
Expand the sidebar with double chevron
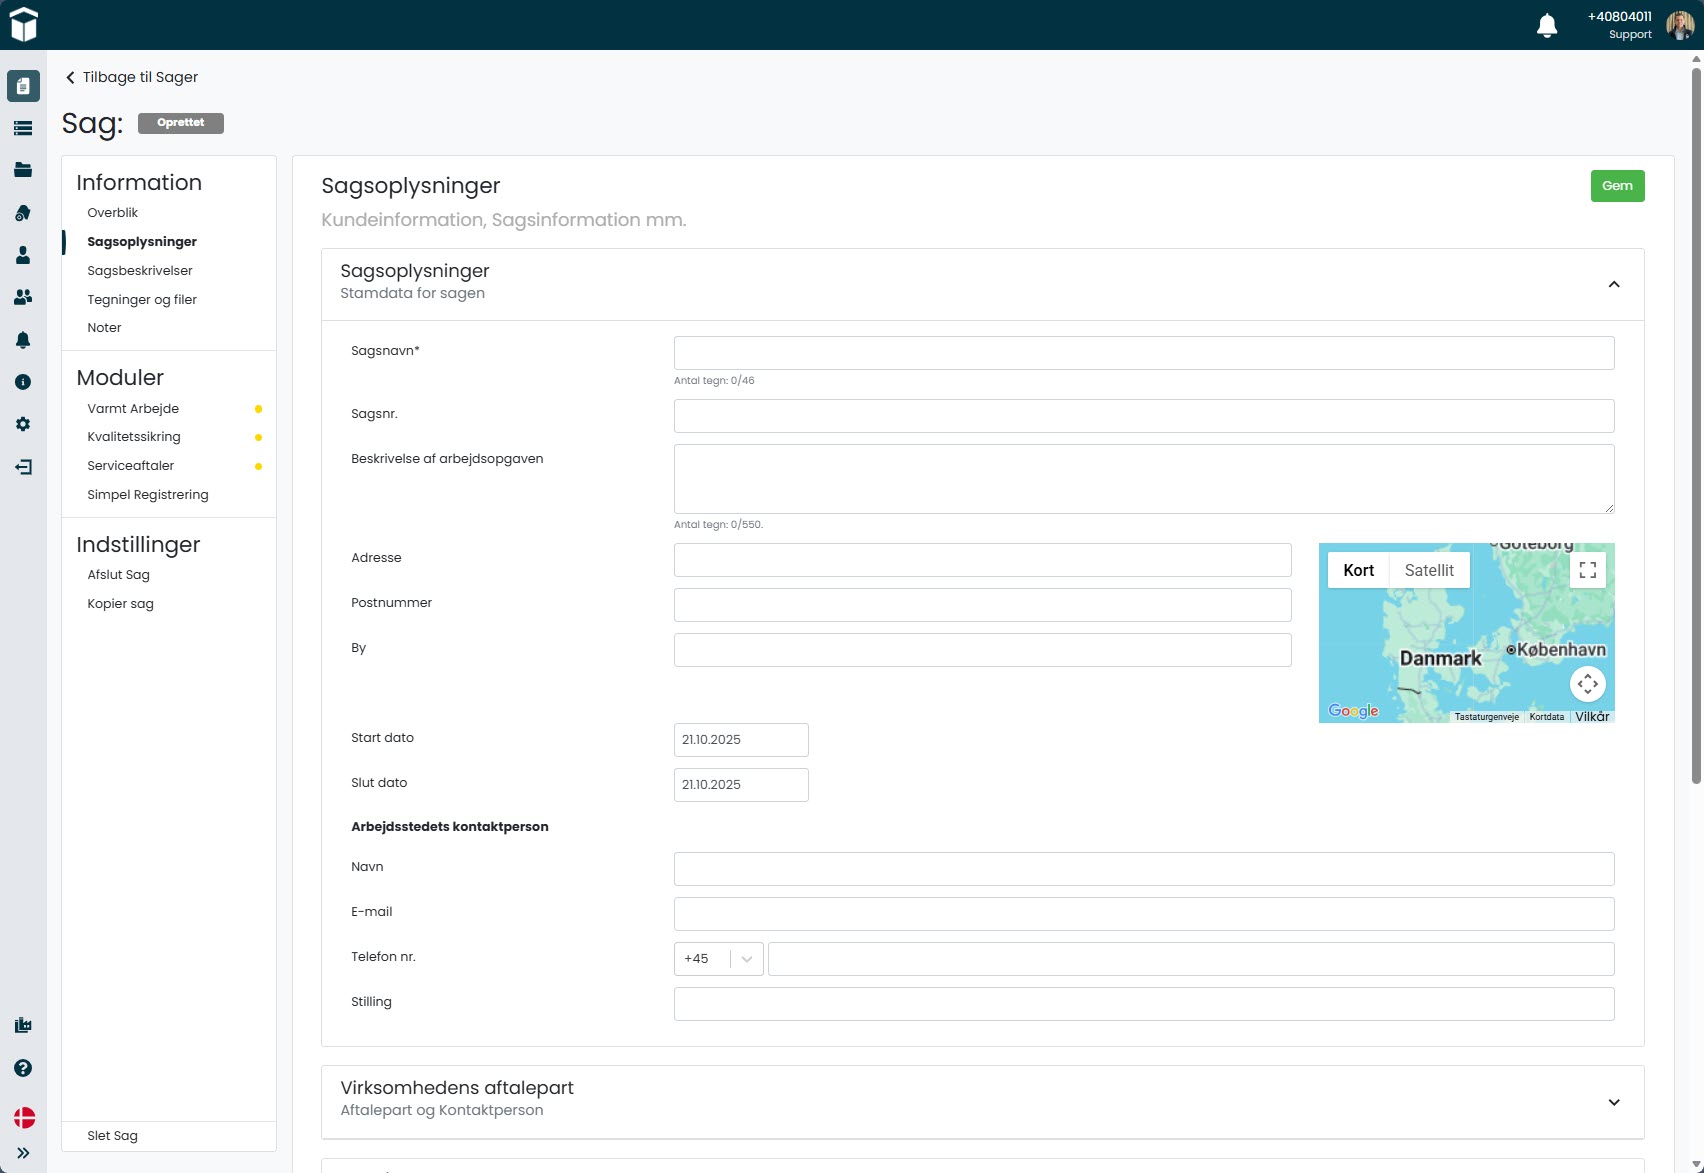[23, 1153]
